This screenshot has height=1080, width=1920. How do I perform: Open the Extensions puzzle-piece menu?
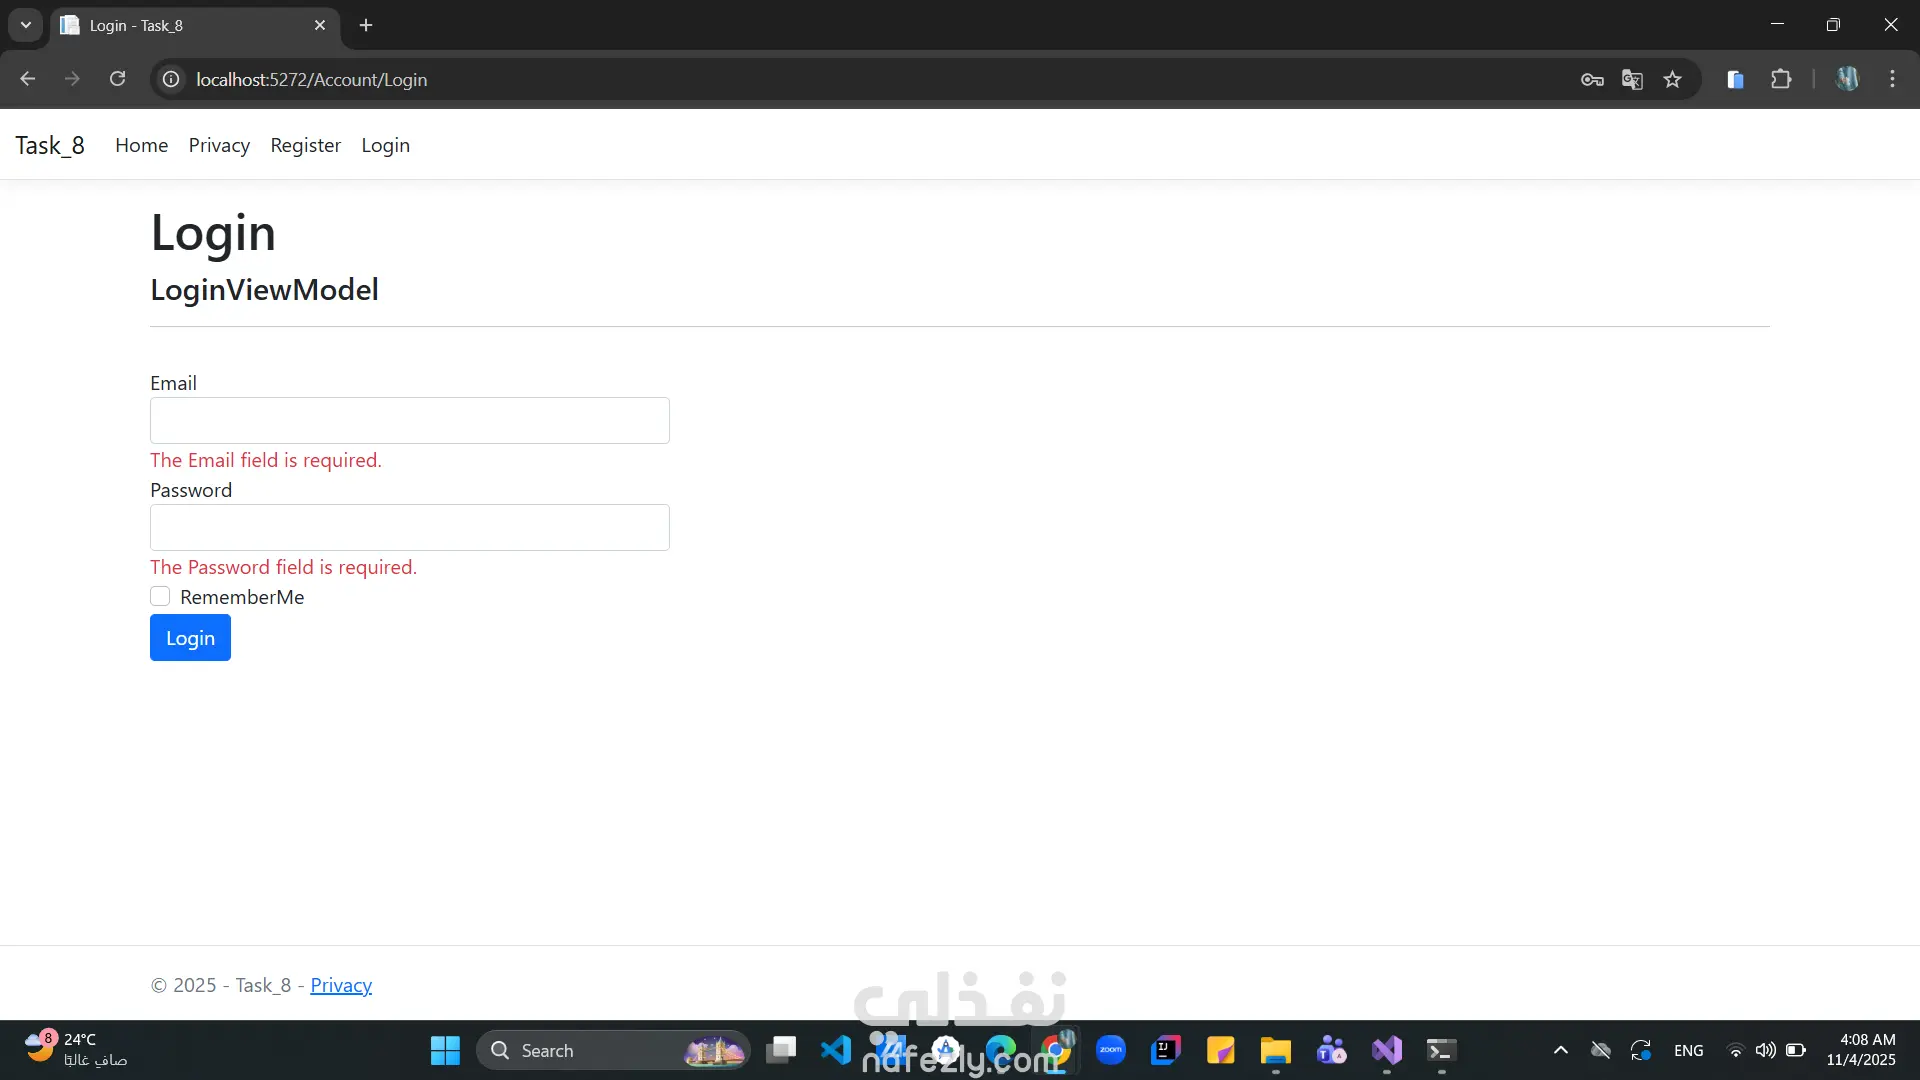coord(1781,79)
